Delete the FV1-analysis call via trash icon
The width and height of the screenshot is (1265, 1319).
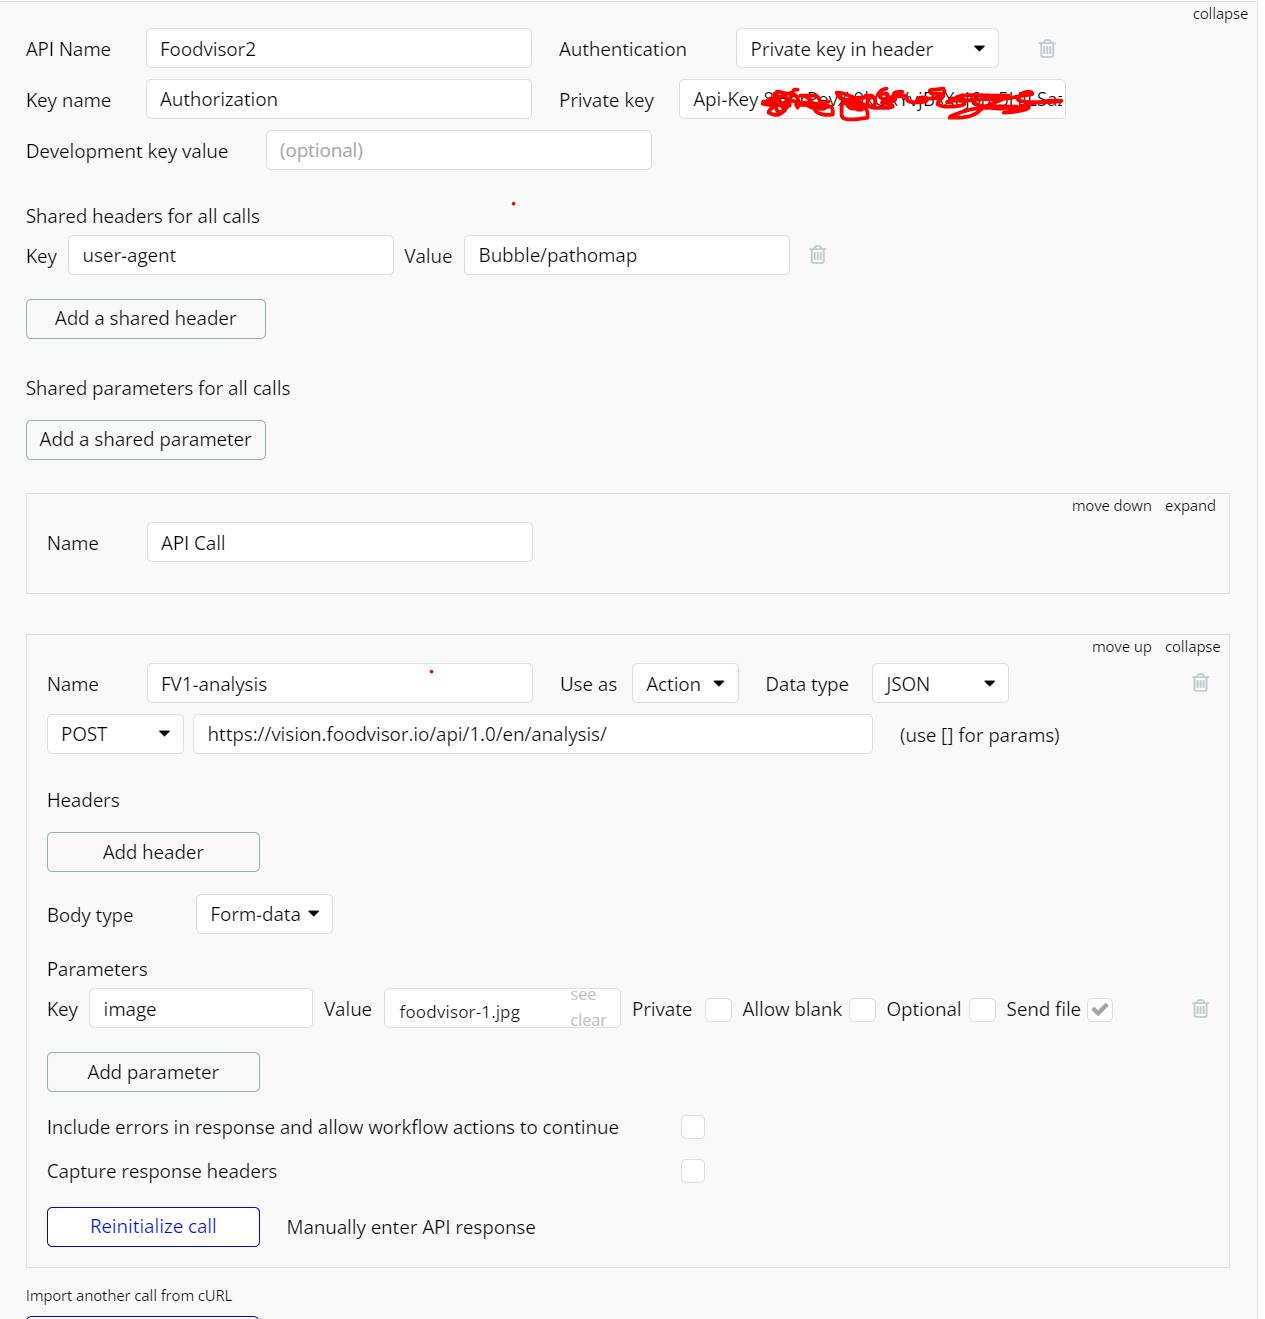(x=1200, y=683)
